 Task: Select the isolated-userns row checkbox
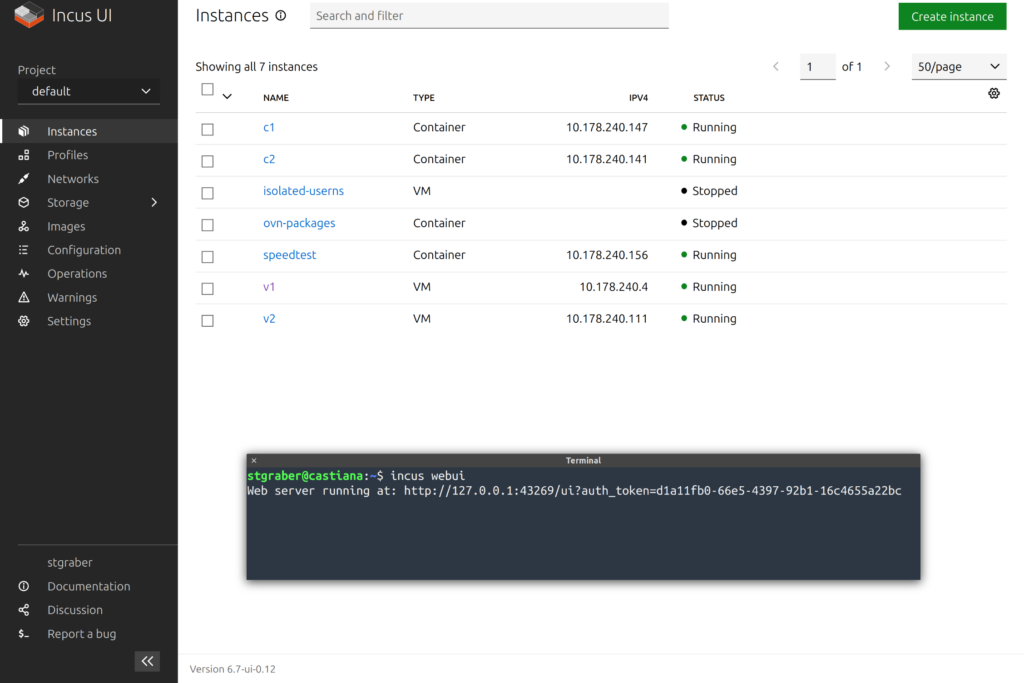(x=208, y=193)
